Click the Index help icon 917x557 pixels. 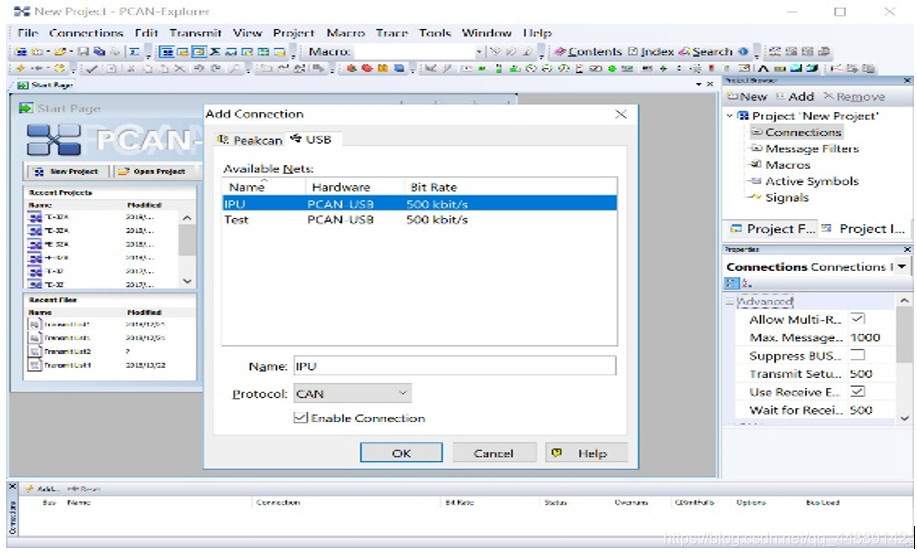[632, 51]
